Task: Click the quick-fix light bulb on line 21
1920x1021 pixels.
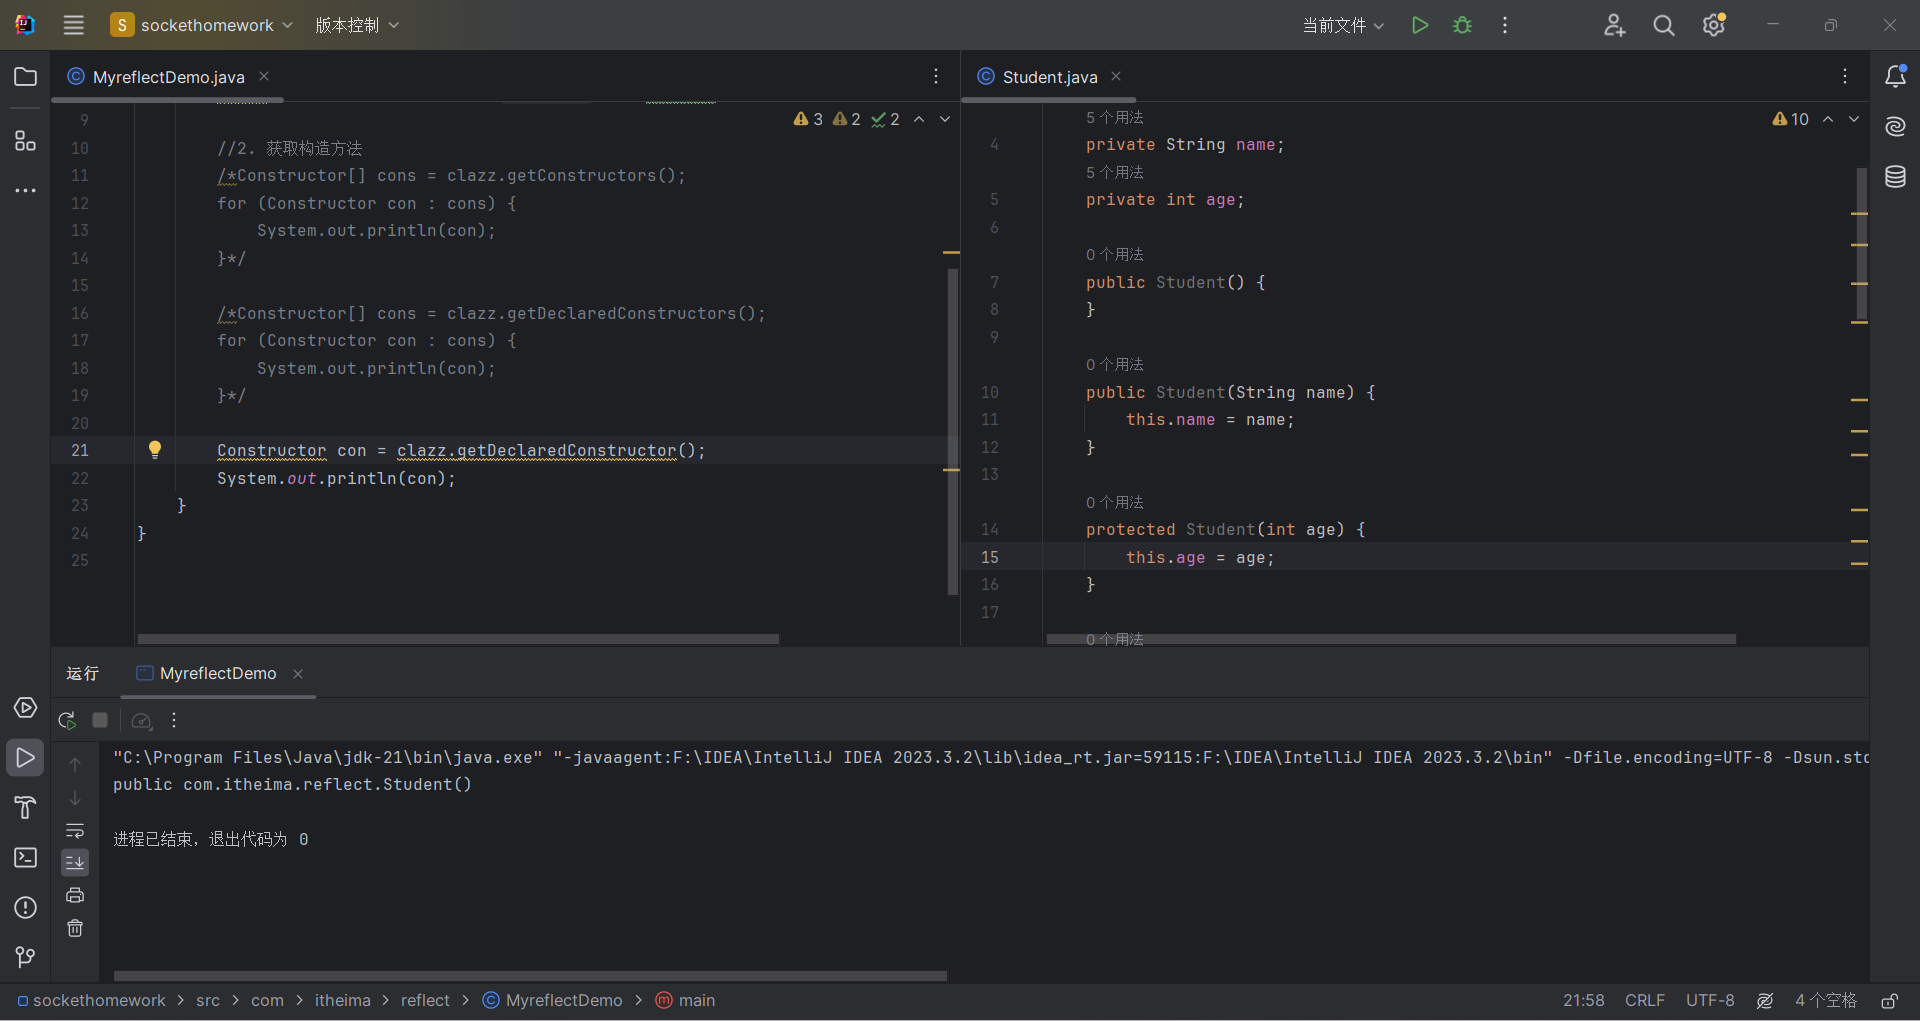Action: coord(155,450)
